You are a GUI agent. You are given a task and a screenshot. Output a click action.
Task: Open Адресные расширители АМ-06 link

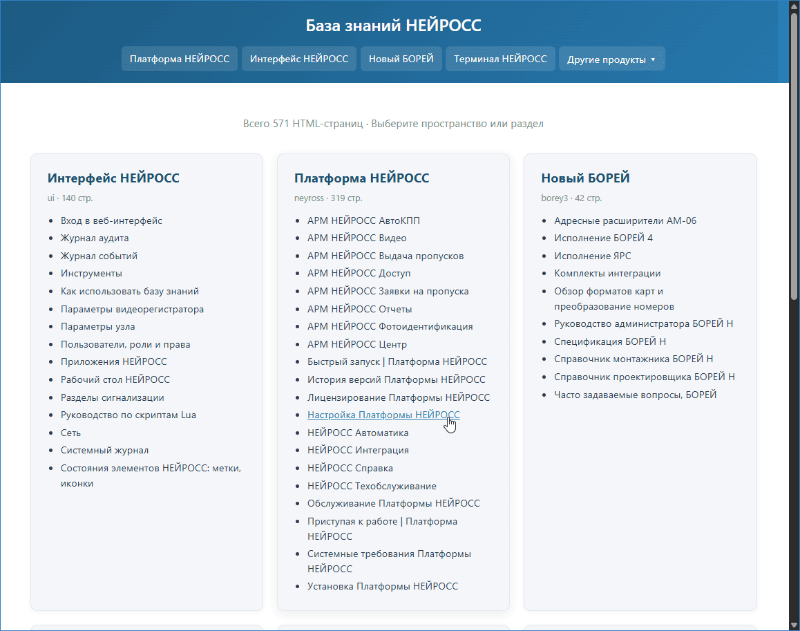625,220
